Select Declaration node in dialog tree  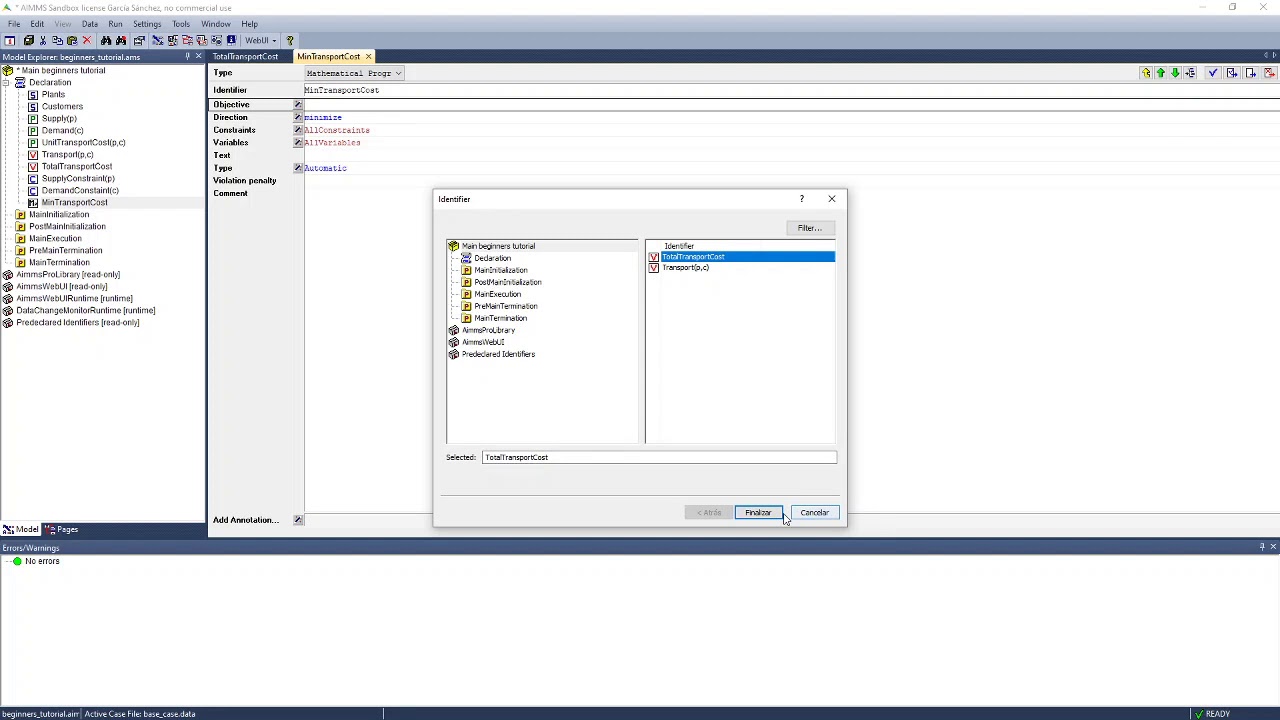click(492, 258)
